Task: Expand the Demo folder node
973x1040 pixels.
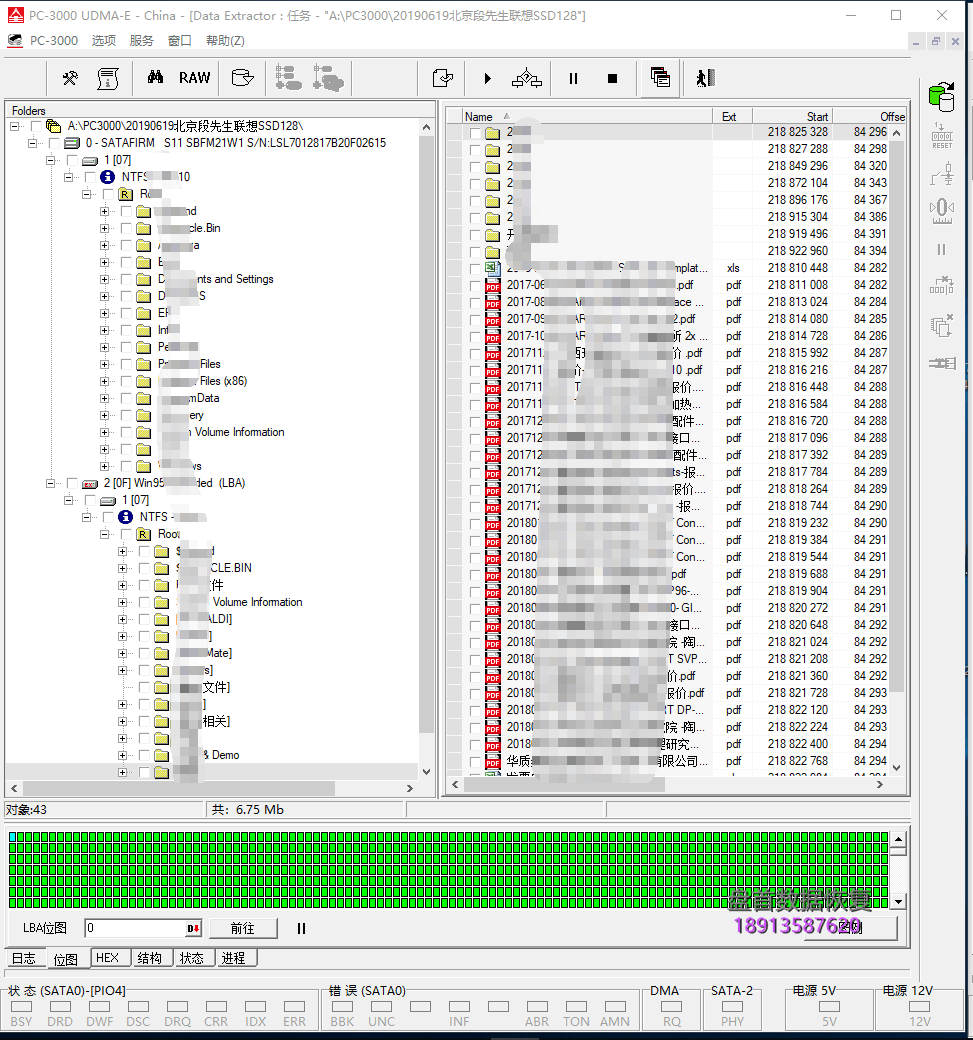Action: [122, 755]
